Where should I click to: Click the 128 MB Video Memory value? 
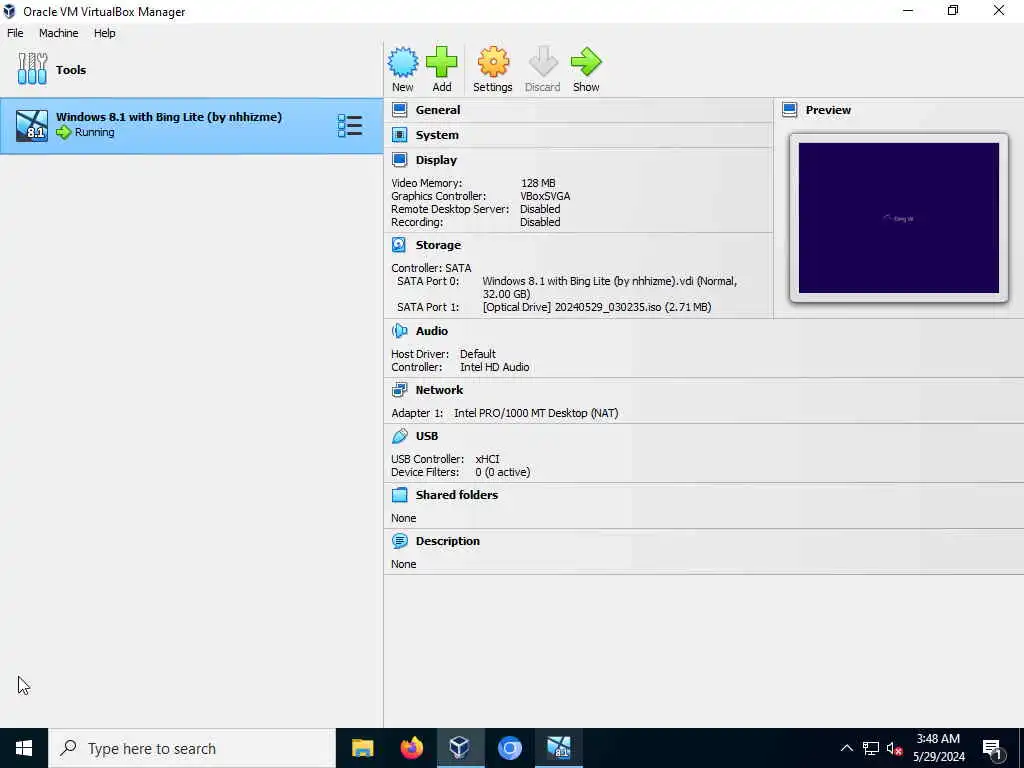click(x=538, y=183)
